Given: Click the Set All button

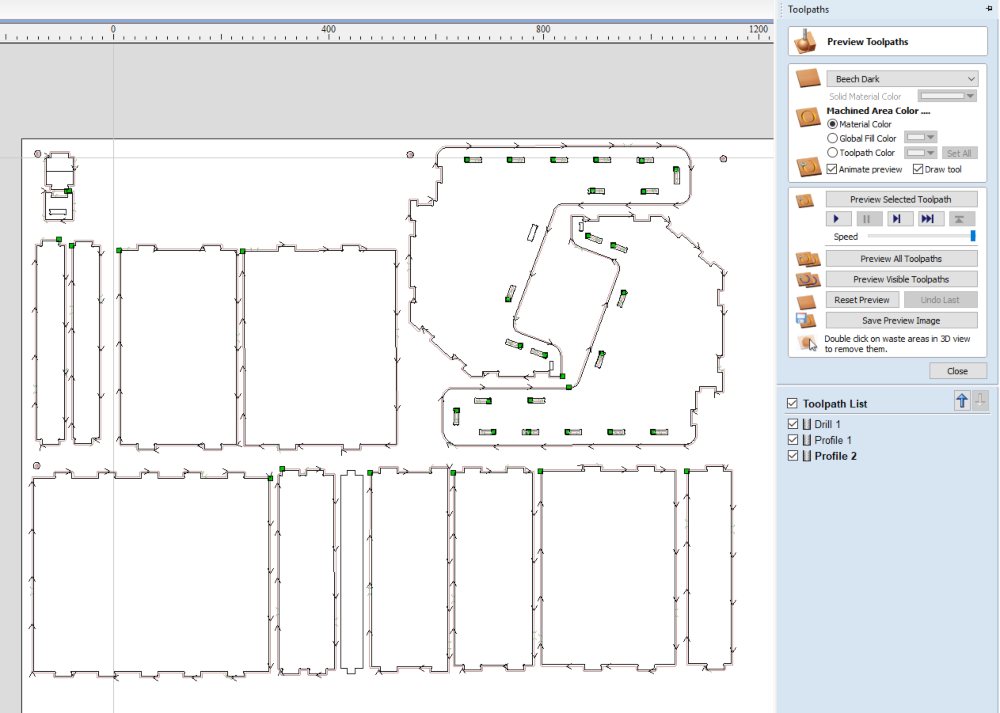Looking at the screenshot, I should pyautogui.click(x=959, y=153).
